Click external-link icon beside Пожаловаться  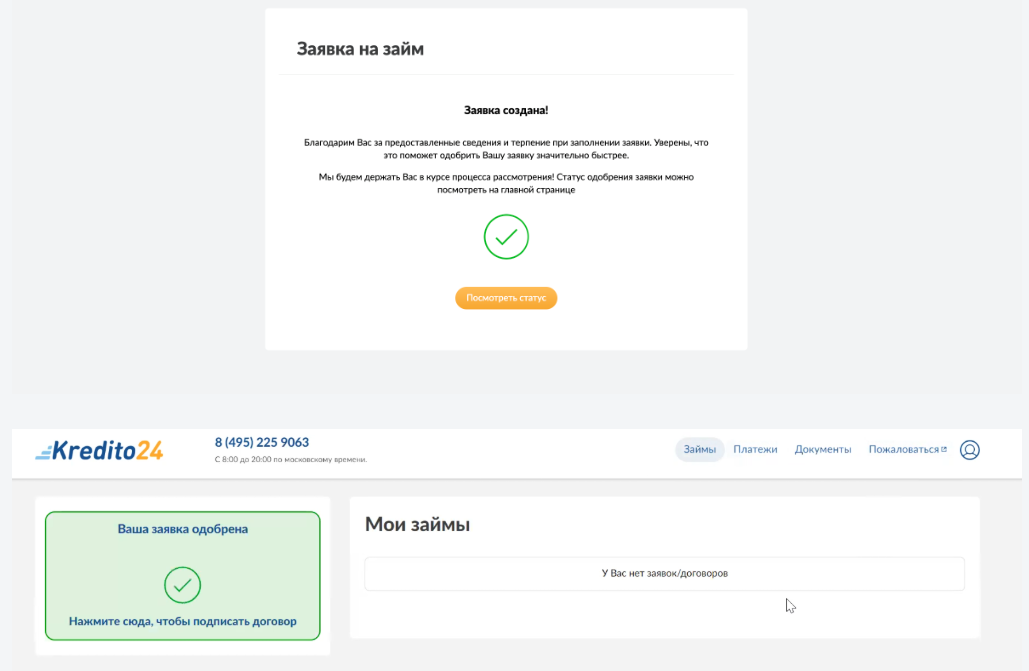[944, 449]
